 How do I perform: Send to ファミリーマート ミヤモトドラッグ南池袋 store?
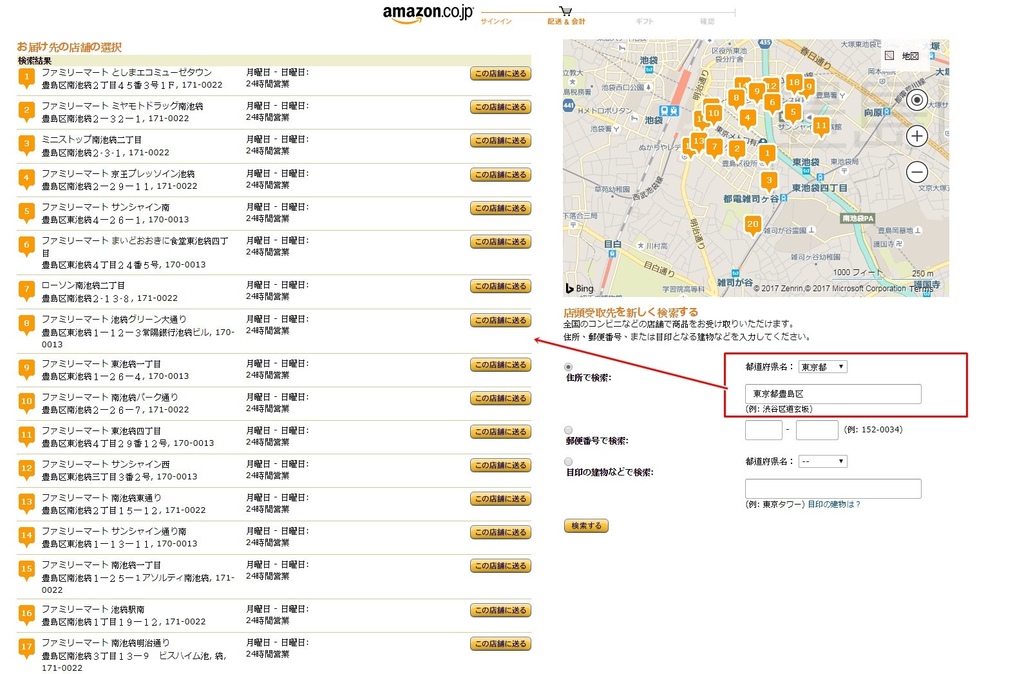(x=500, y=107)
